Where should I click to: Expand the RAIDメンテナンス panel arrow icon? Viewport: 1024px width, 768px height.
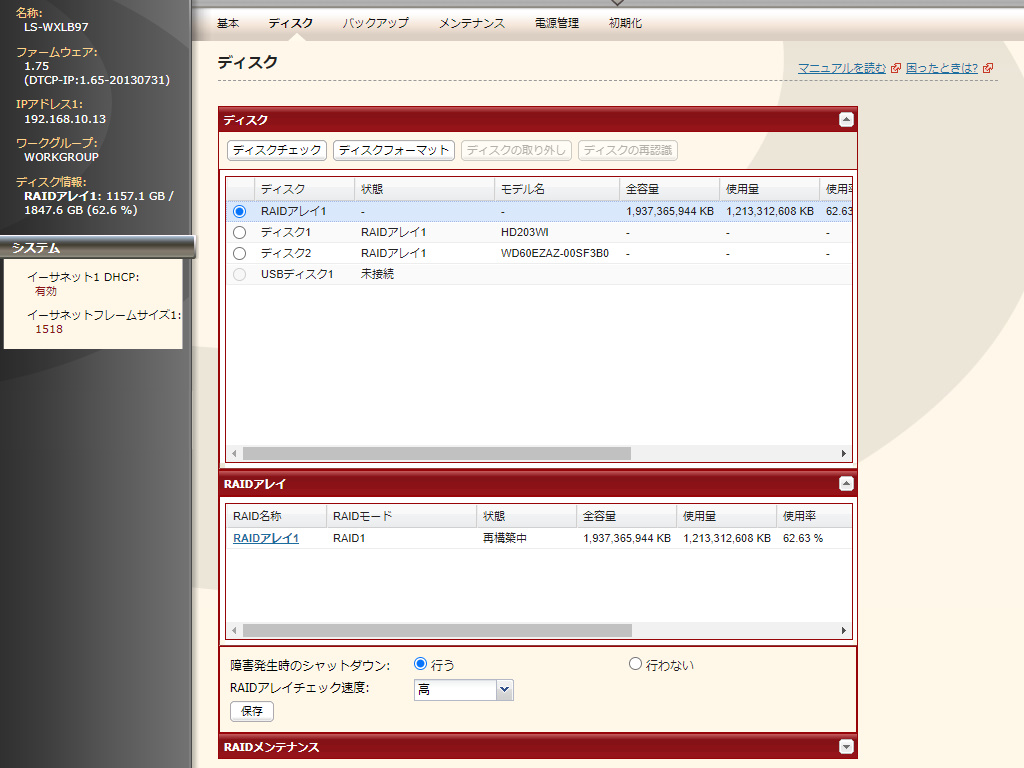pyautogui.click(x=846, y=747)
